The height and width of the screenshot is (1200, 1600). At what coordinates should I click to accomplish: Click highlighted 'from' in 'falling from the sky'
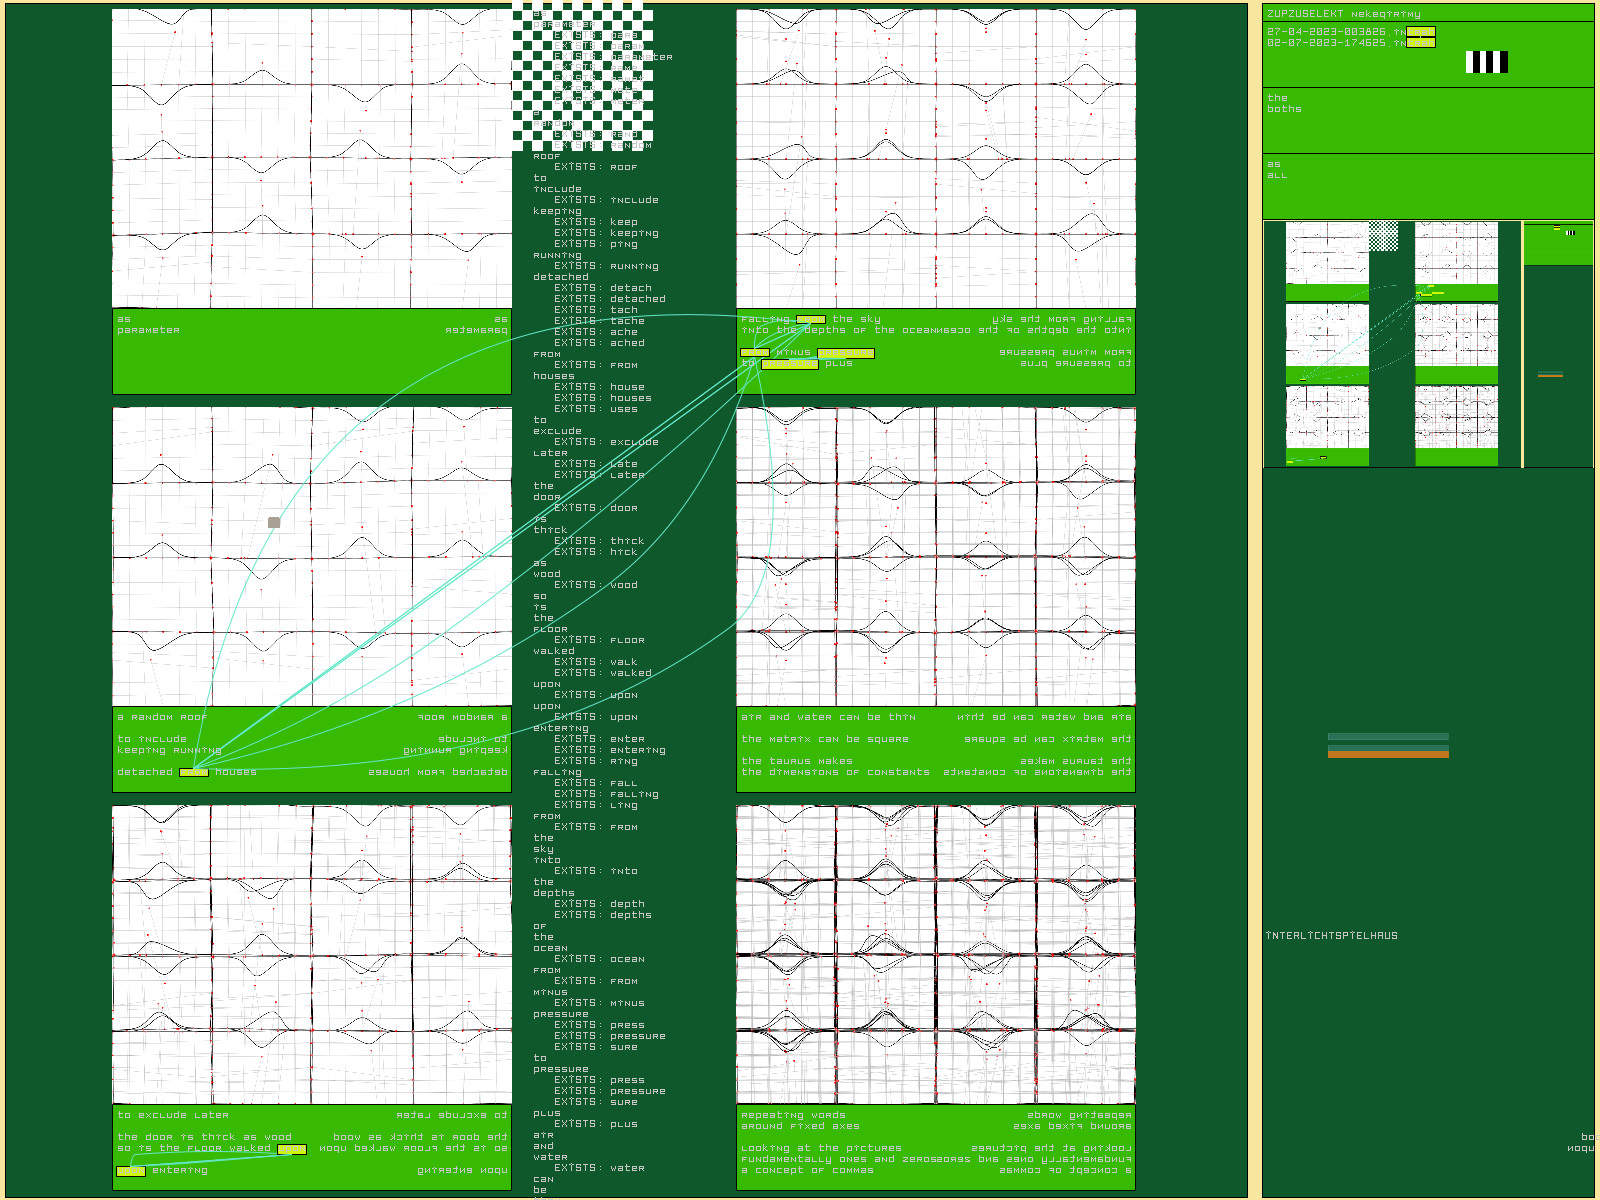[810, 320]
